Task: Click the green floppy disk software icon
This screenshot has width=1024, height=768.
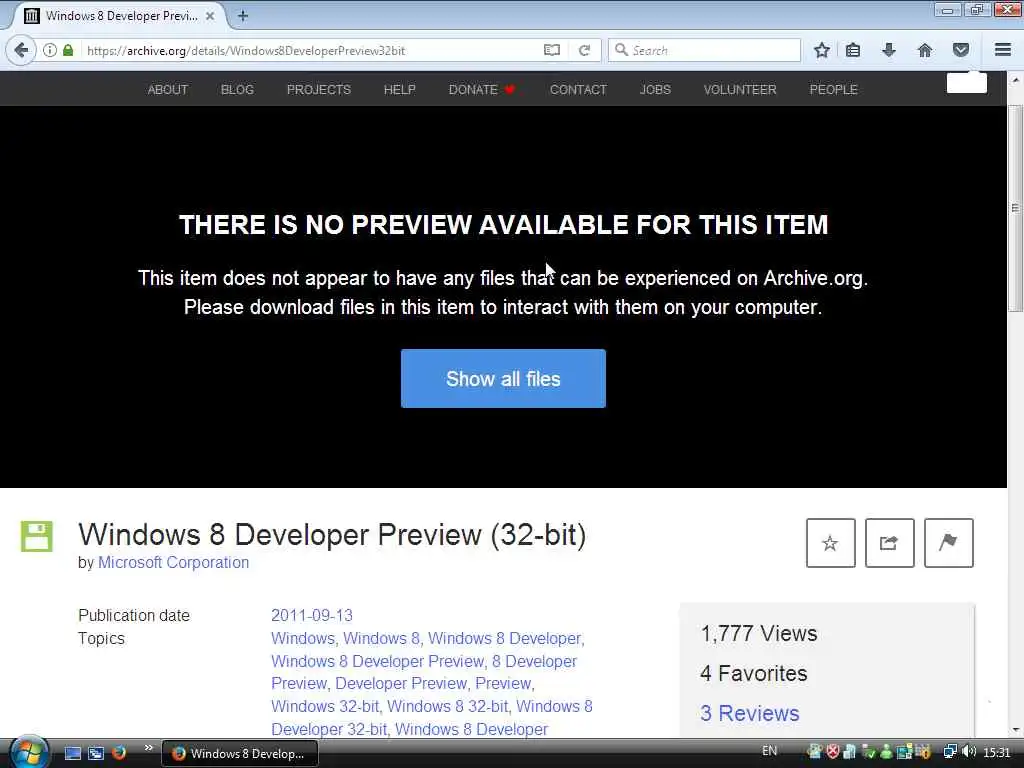Action: coord(37,537)
